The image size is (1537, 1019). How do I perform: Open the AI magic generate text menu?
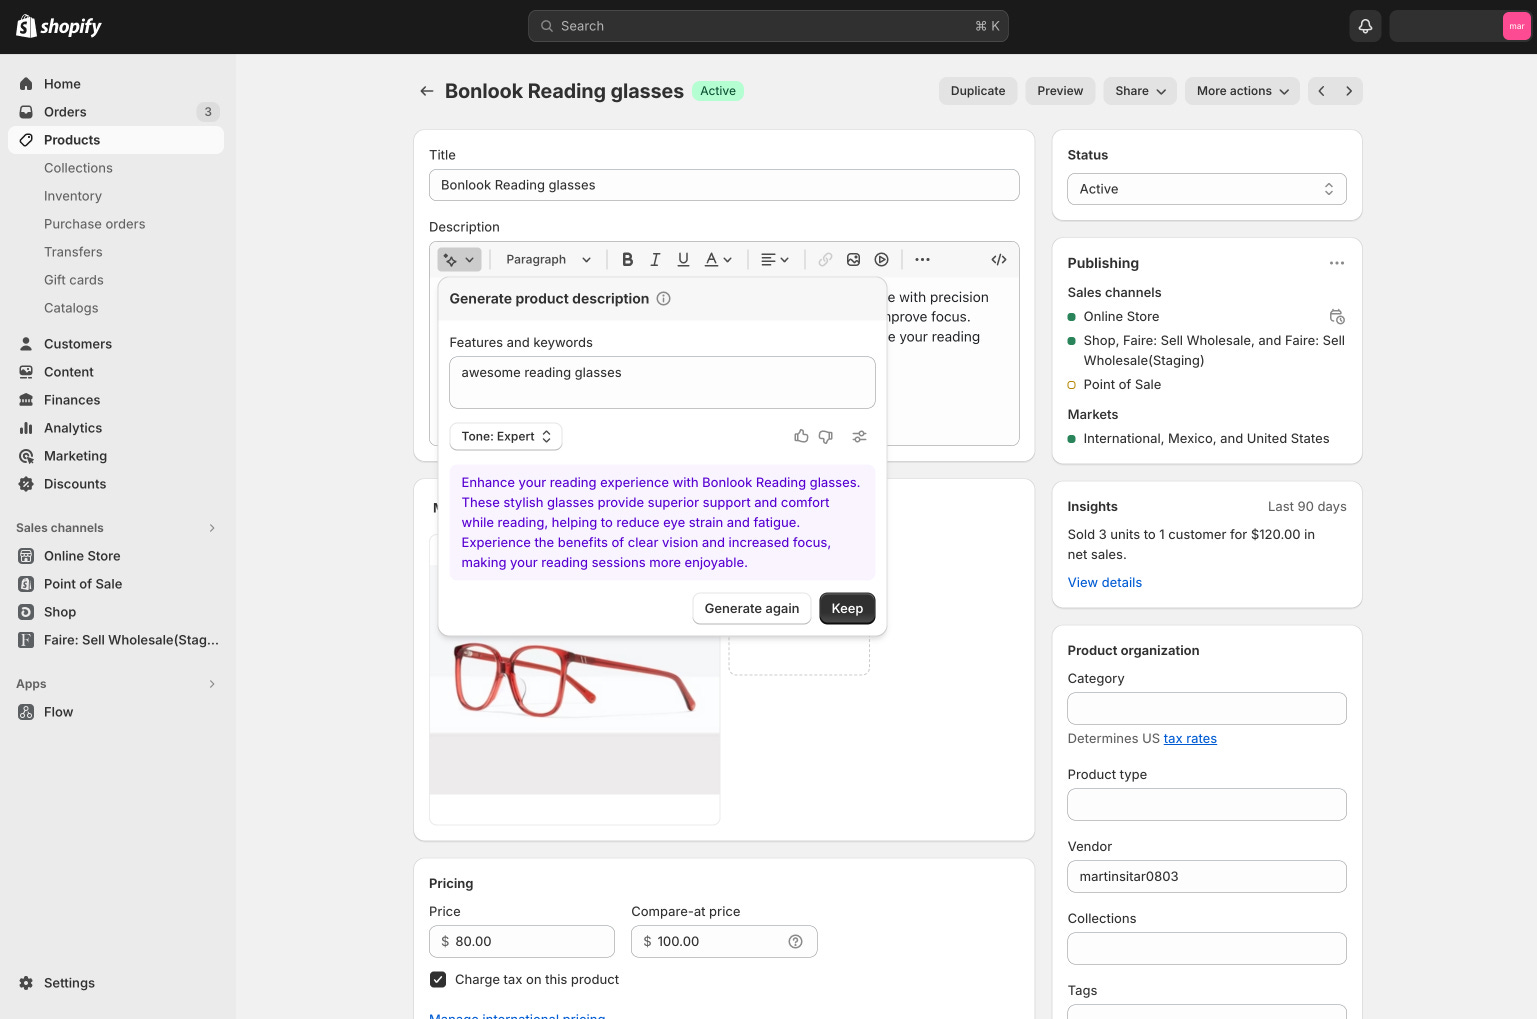[459, 260]
